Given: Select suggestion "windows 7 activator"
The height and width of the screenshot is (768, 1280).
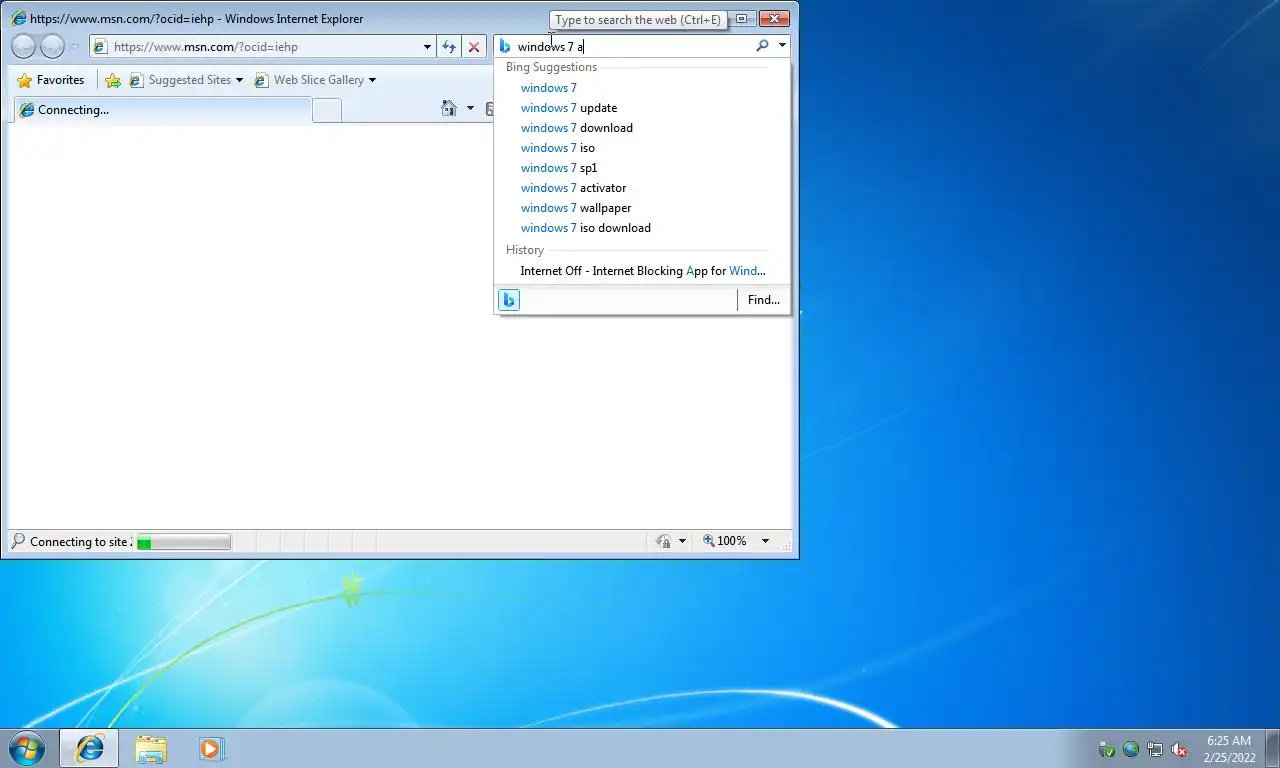Looking at the screenshot, I should (x=573, y=188).
